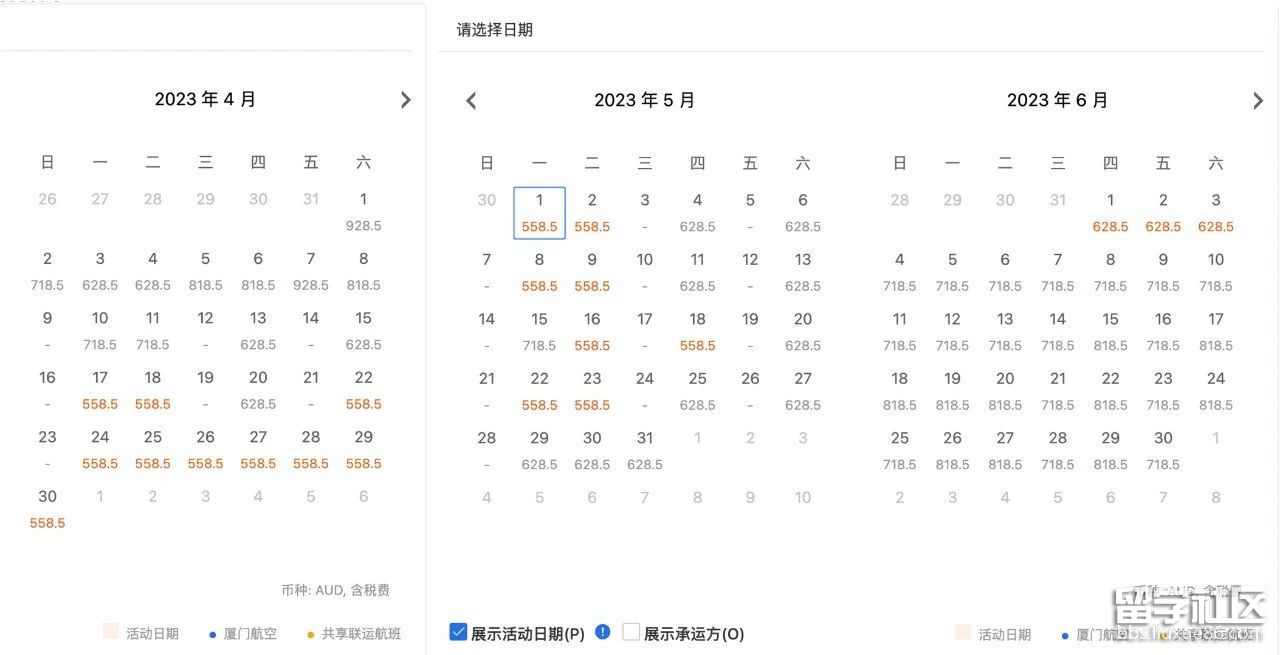This screenshot has width=1280, height=655.
Task: Choose June 3 priced 628.5
Action: 1216,213
